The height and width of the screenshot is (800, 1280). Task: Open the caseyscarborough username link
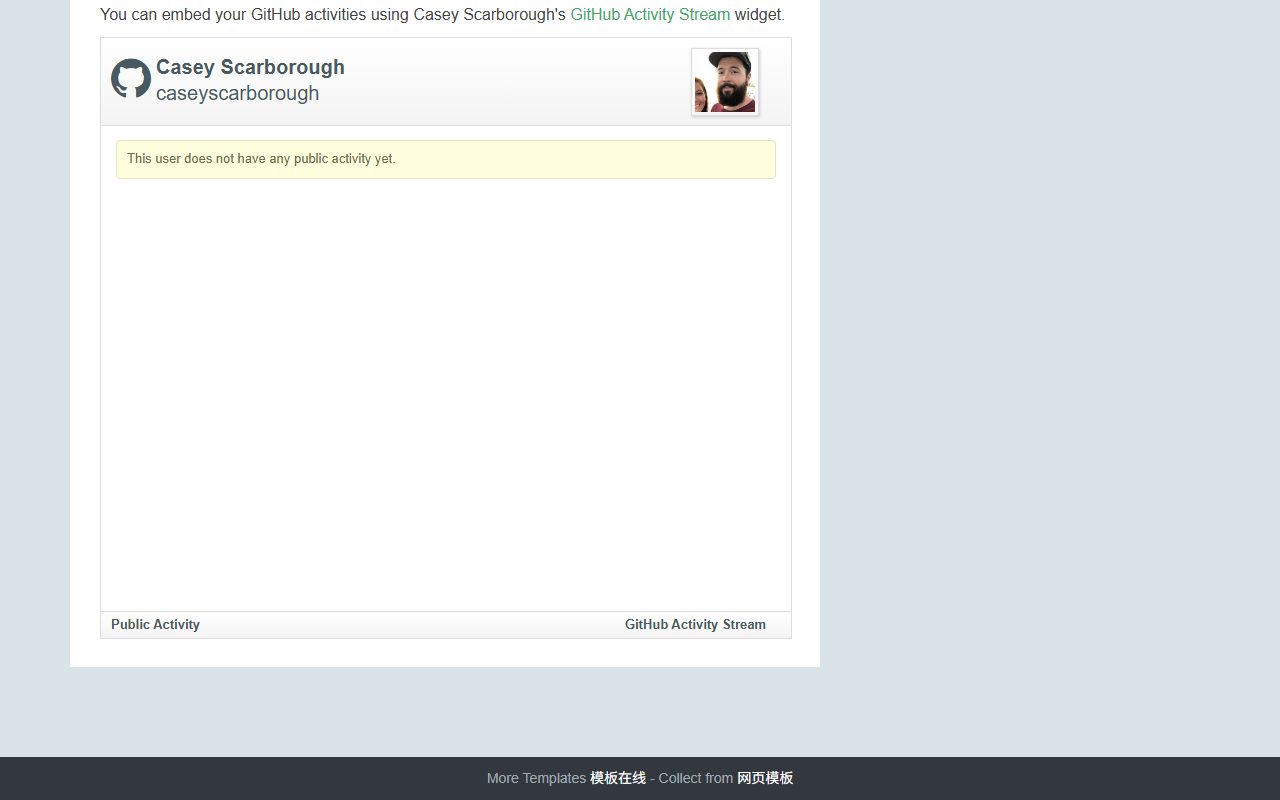[x=237, y=93]
